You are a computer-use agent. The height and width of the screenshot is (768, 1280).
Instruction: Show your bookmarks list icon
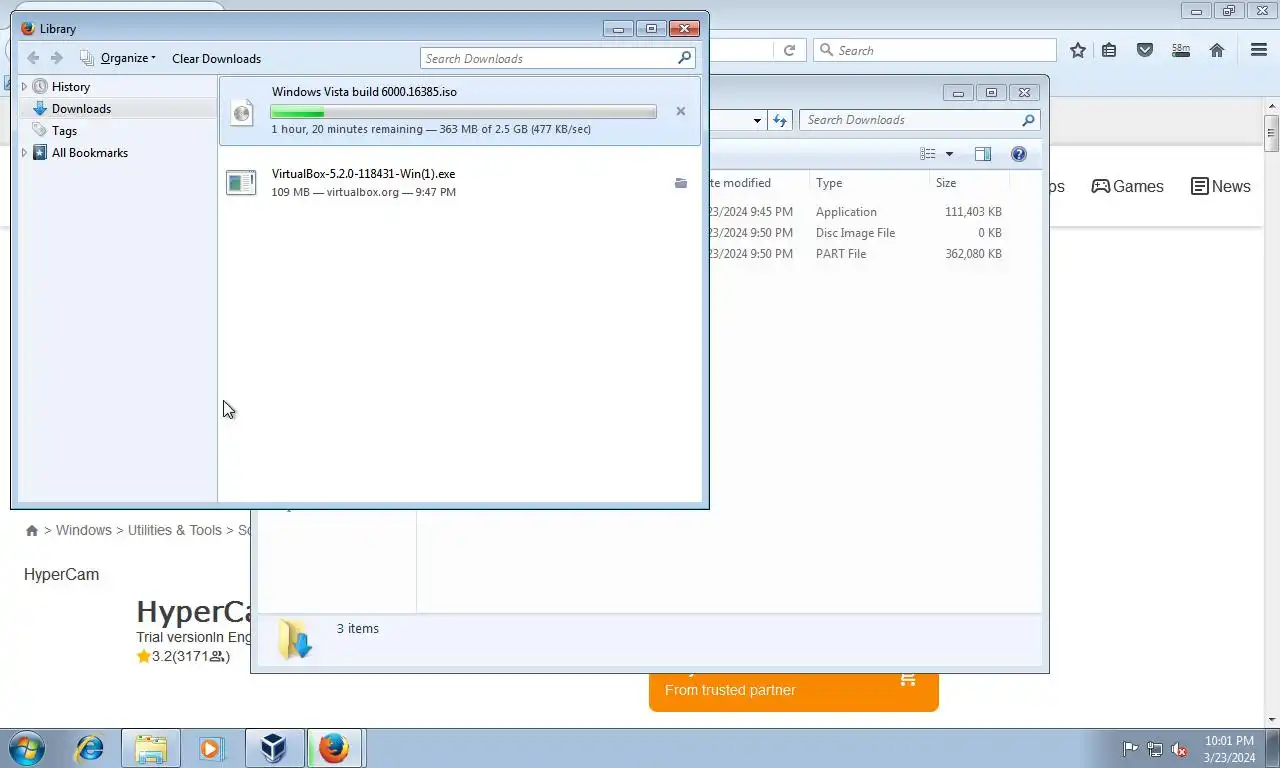click(1109, 50)
